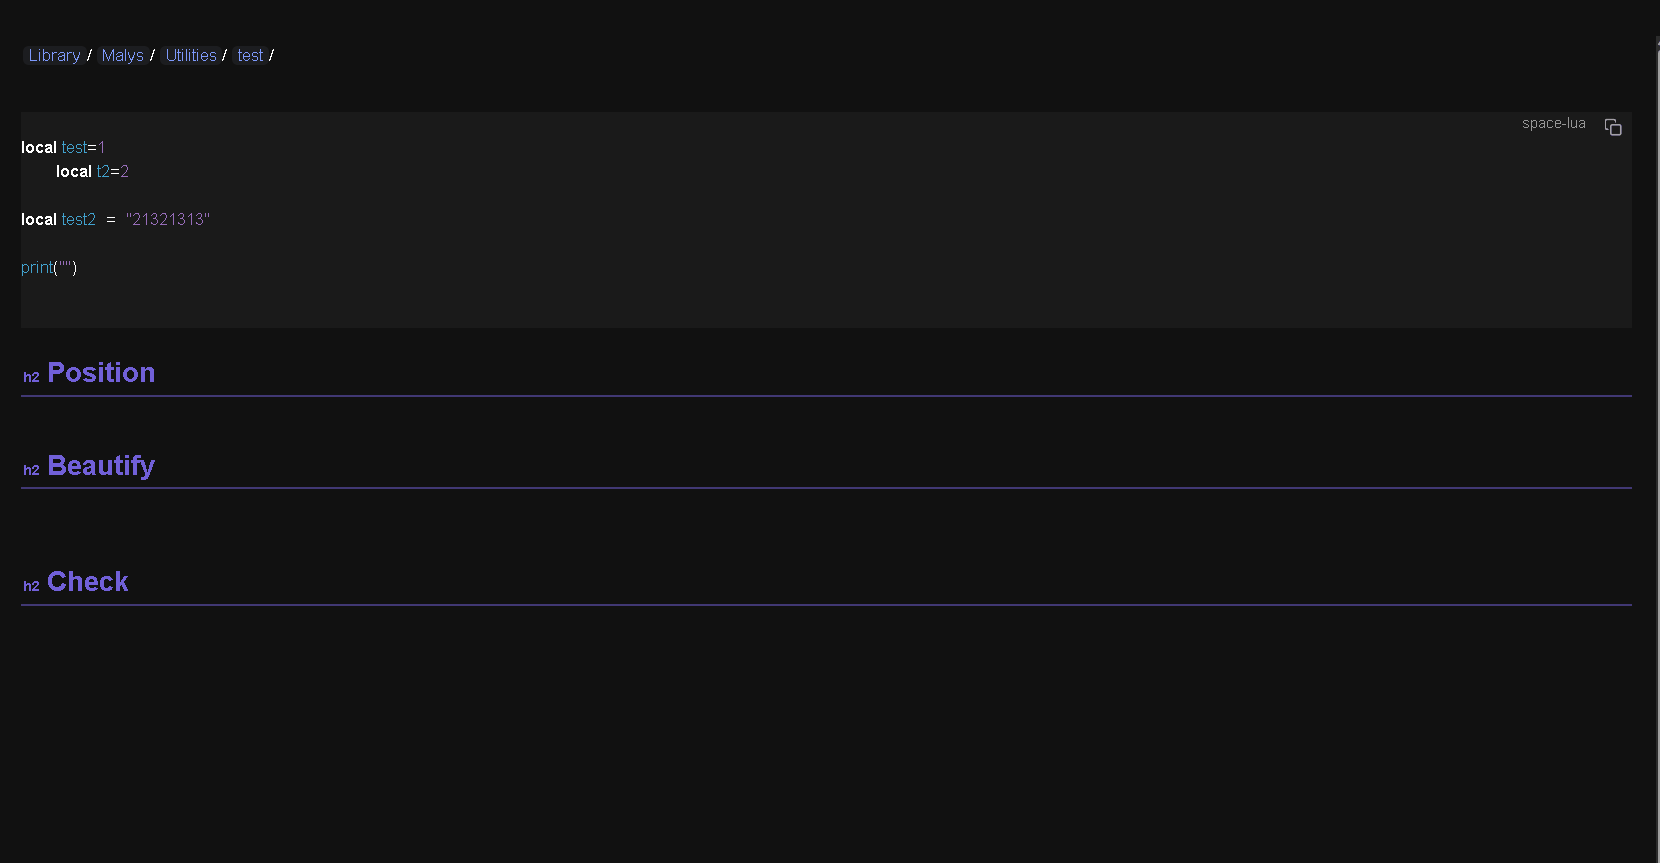Screen dimensions: 1660x863
Task: Click the page scrollbar on the right edge
Action: coord(1657,400)
